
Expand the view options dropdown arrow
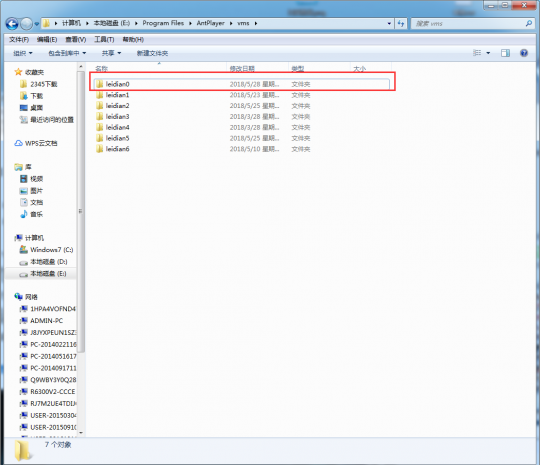pos(488,53)
